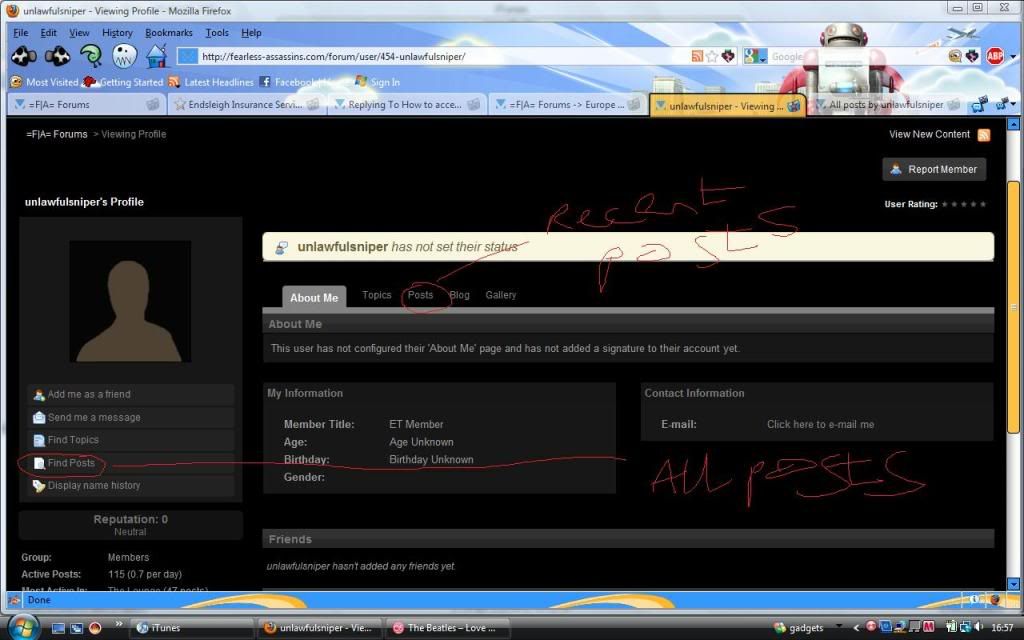Switch to All posts by unlawfulsniper tab
Viewport: 1024px width, 640px height.
point(887,104)
